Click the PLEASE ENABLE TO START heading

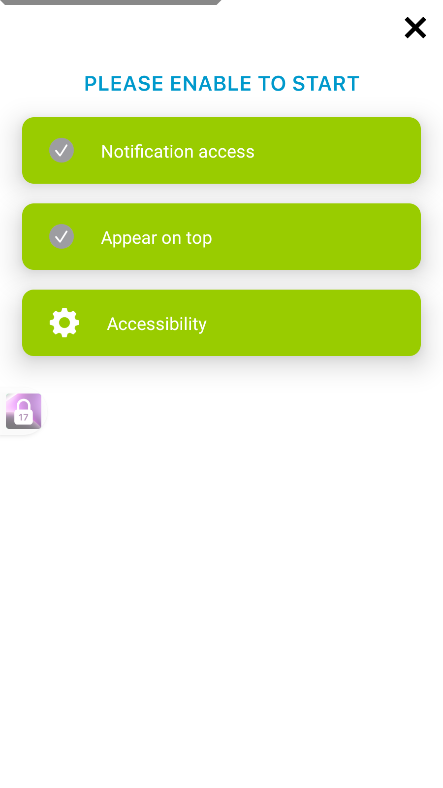pos(222,83)
